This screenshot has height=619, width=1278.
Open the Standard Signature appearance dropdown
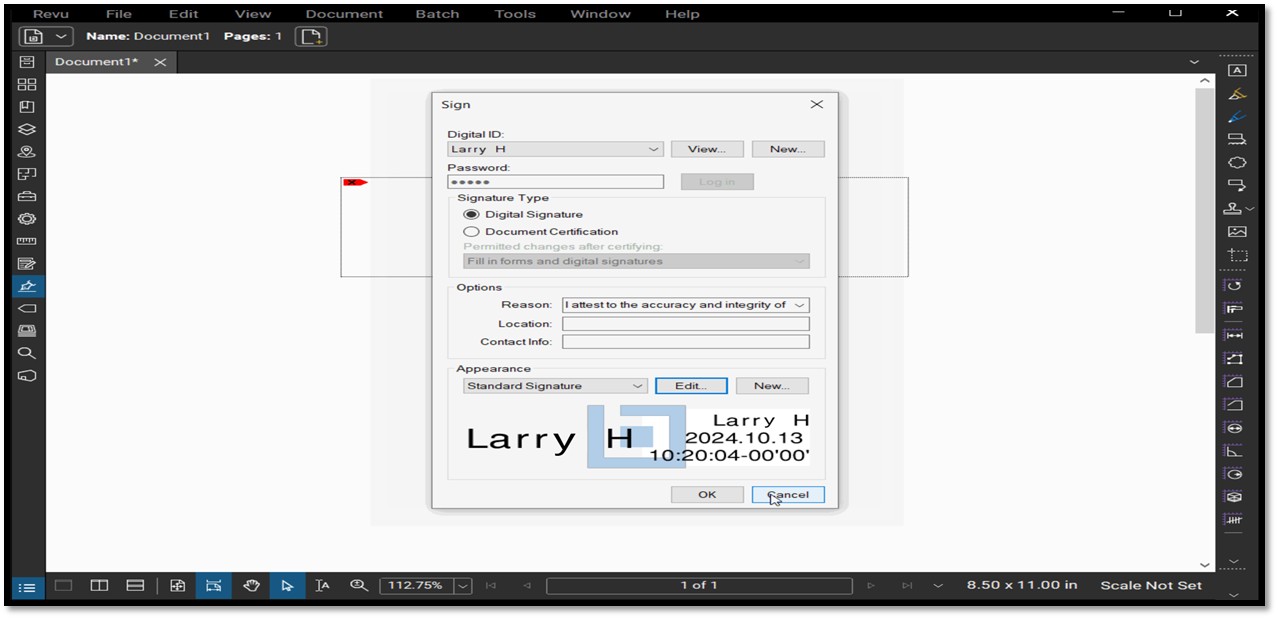pyautogui.click(x=555, y=386)
